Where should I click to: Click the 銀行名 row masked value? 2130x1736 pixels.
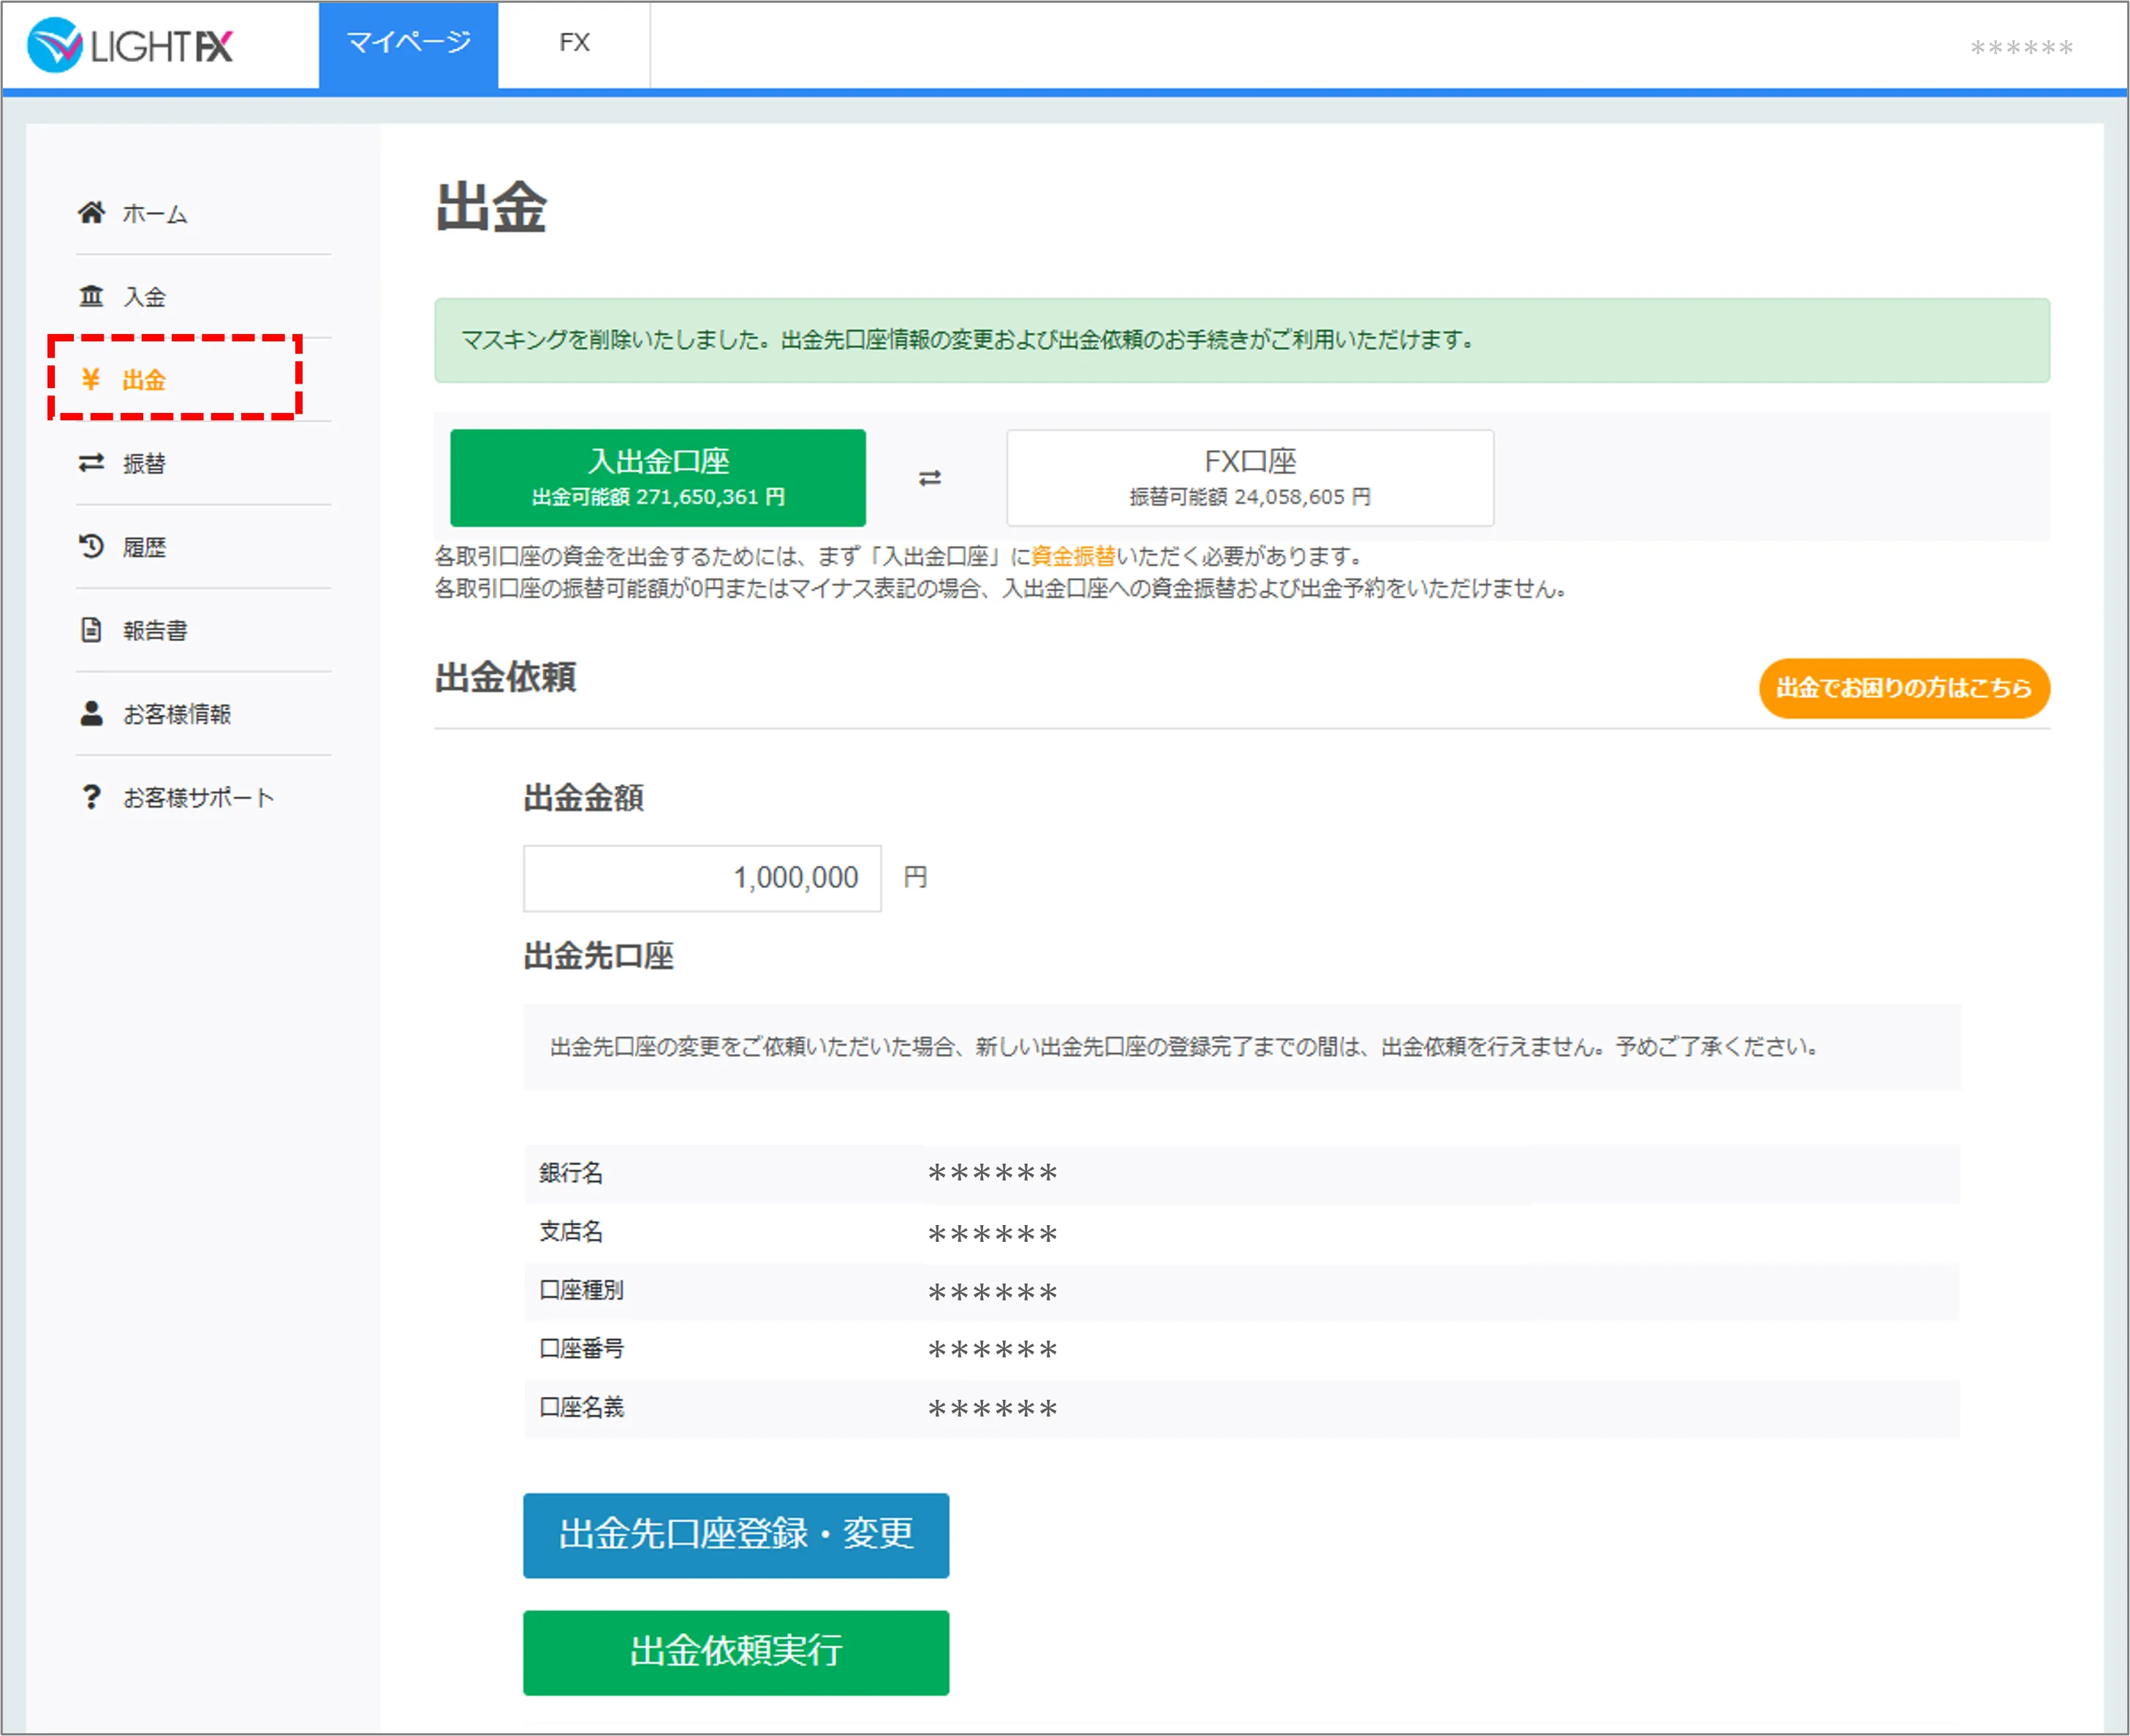point(992,1173)
